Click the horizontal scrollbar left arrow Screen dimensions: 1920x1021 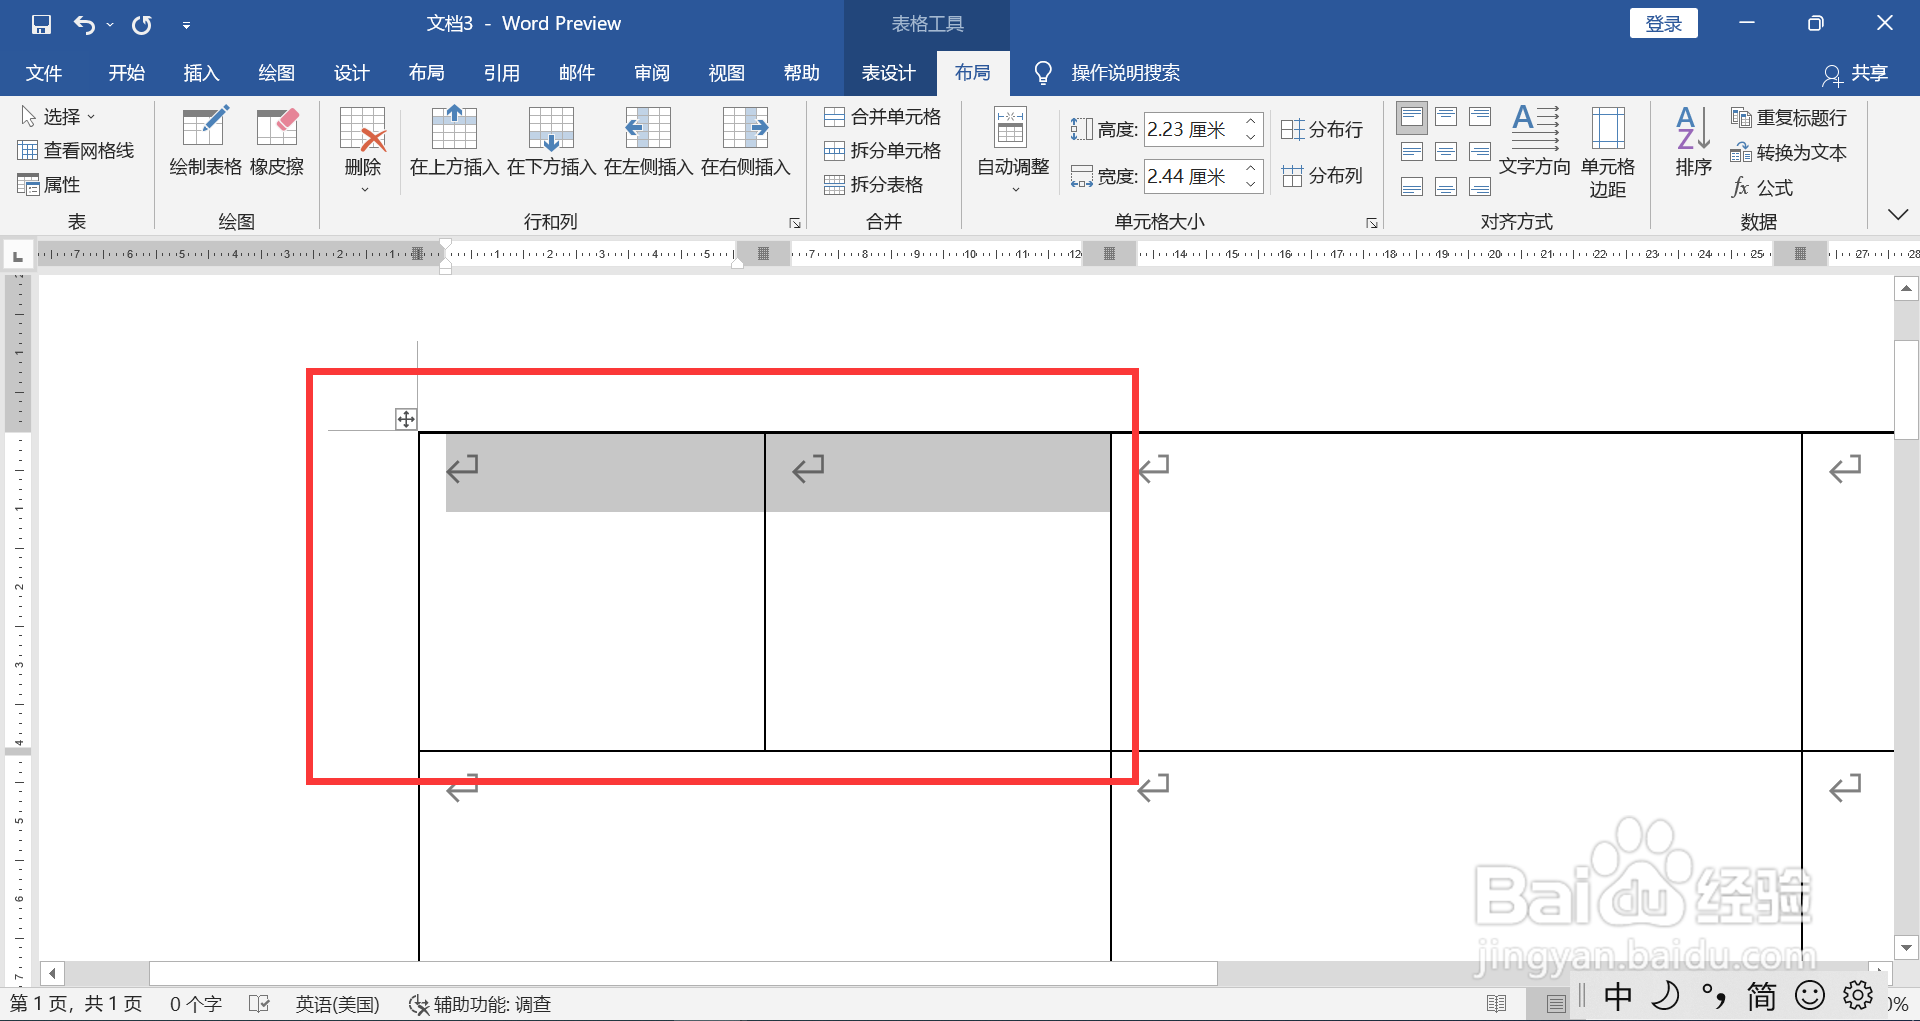pos(52,973)
